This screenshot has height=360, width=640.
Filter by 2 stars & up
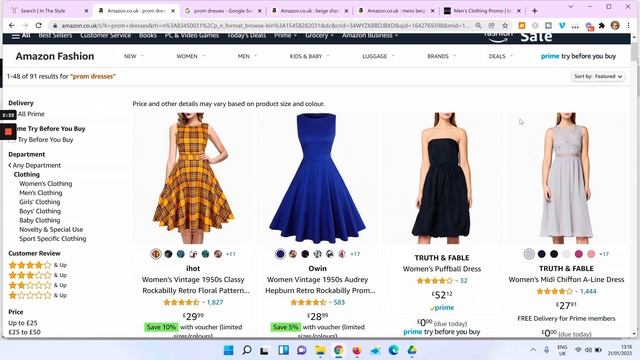(38, 285)
